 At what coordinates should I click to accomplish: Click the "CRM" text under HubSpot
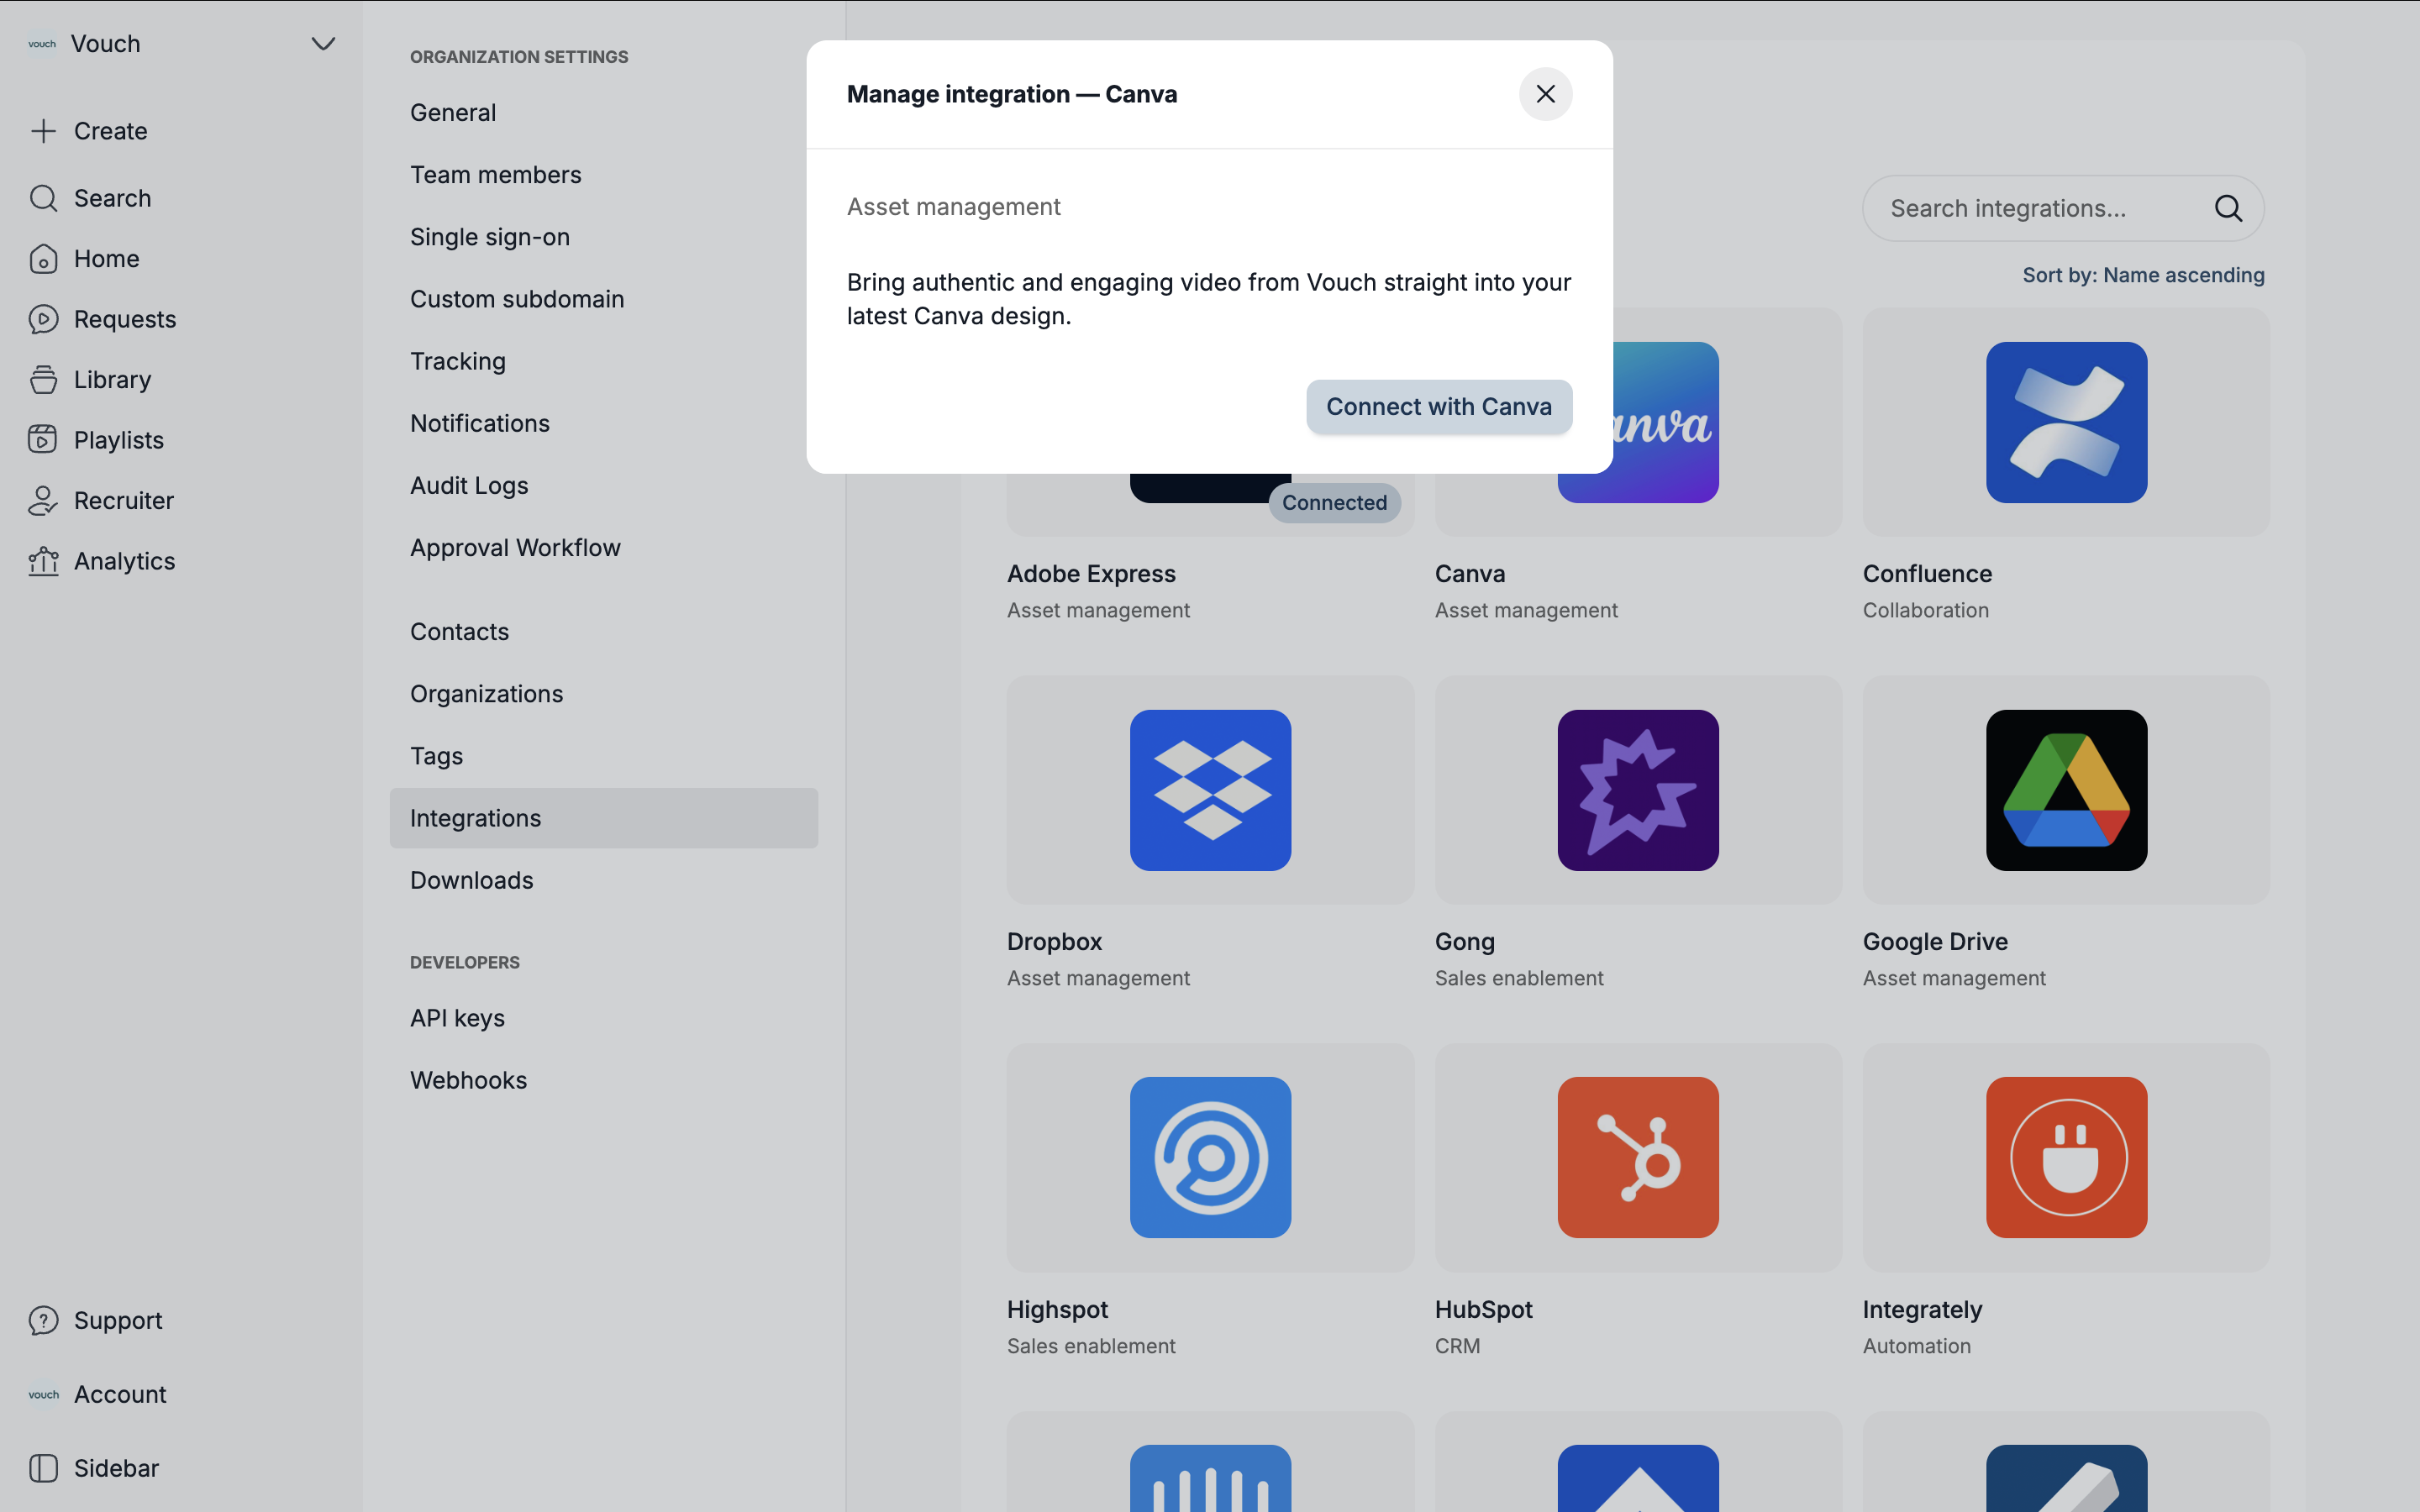tap(1457, 1346)
